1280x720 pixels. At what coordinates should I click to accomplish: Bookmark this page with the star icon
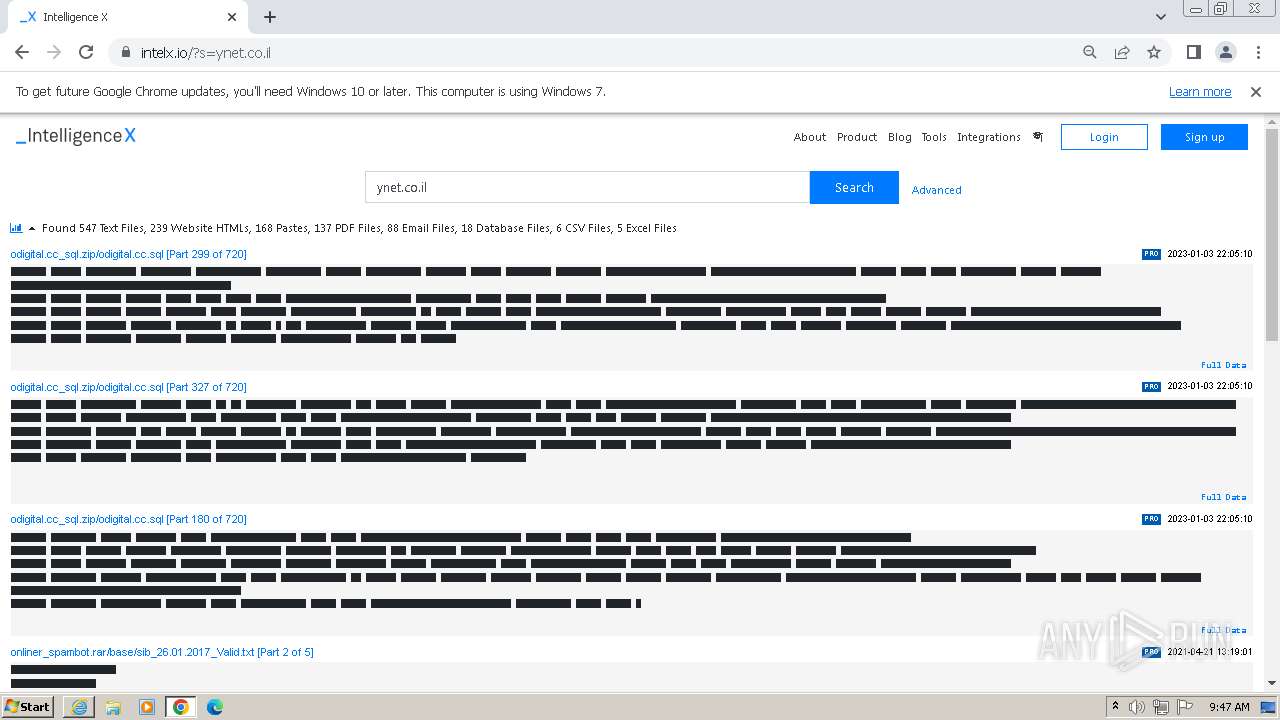[x=1154, y=52]
